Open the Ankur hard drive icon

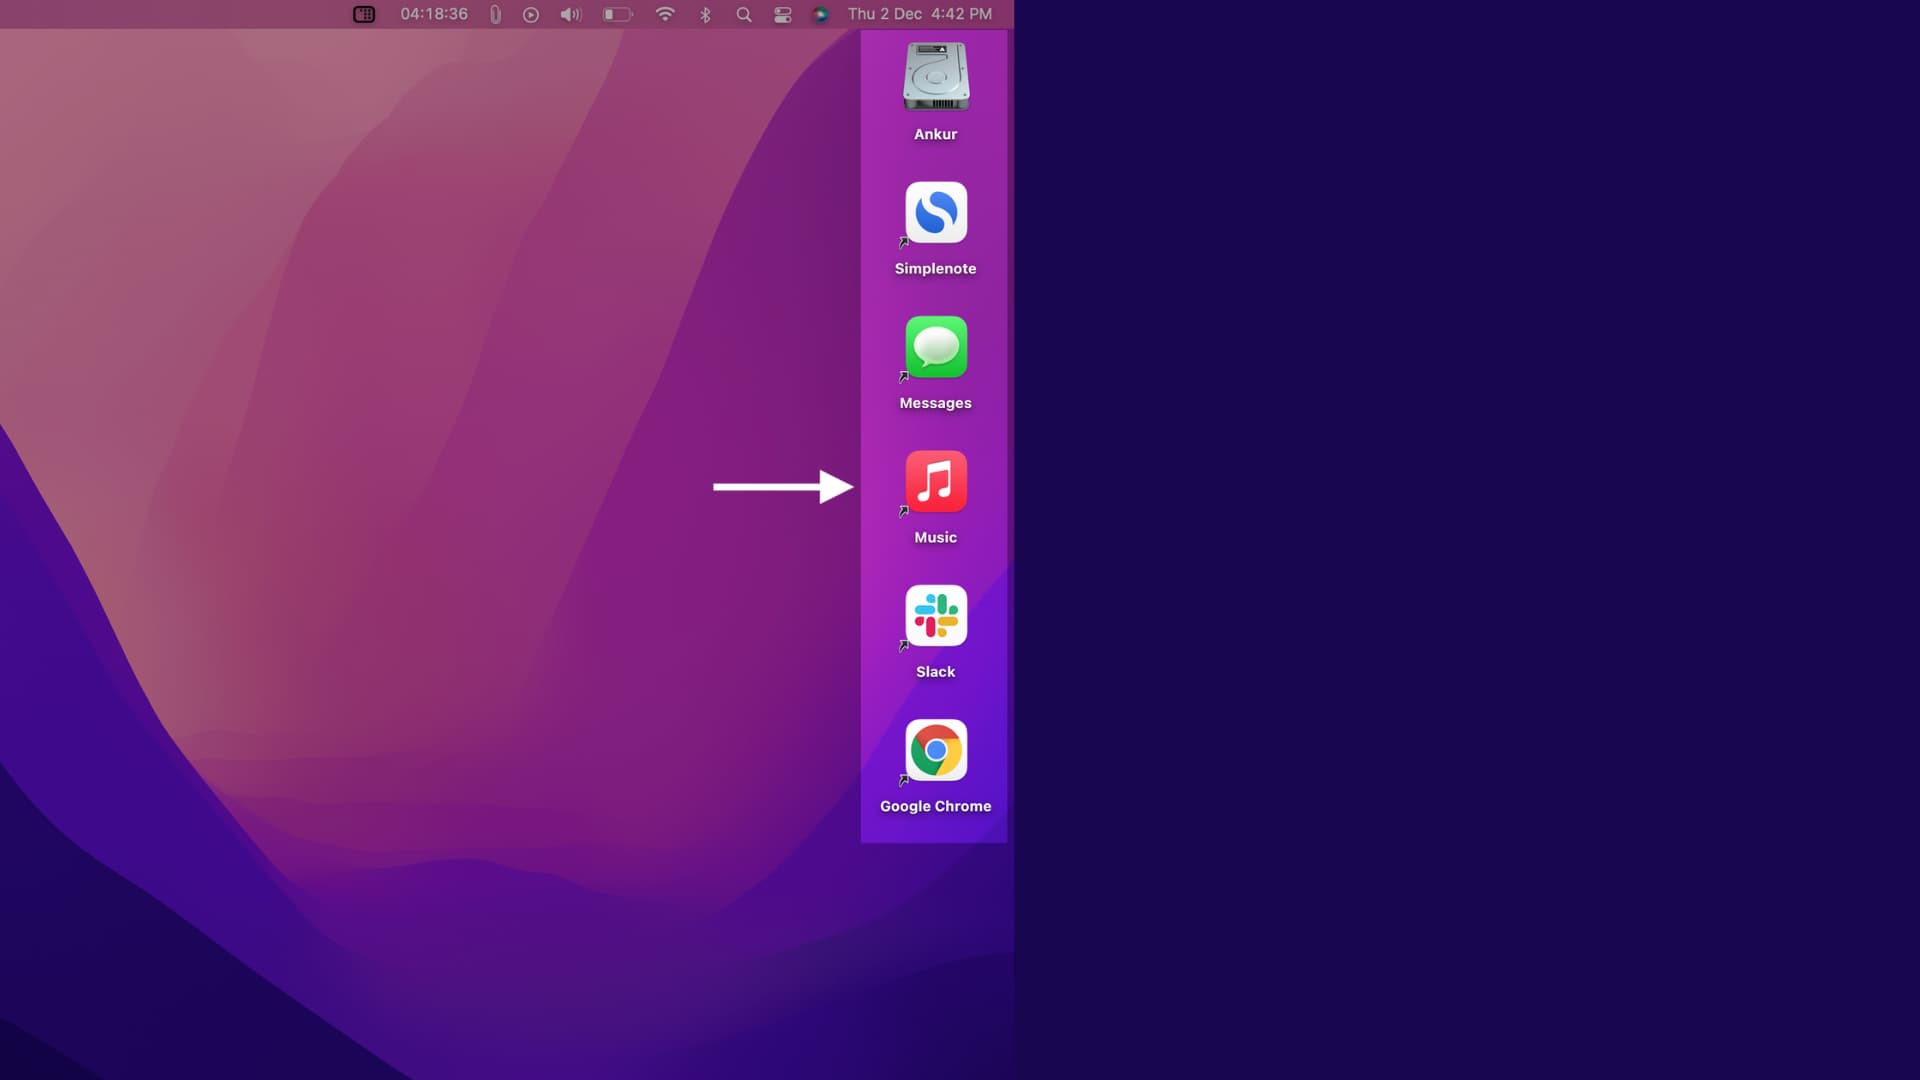click(936, 76)
